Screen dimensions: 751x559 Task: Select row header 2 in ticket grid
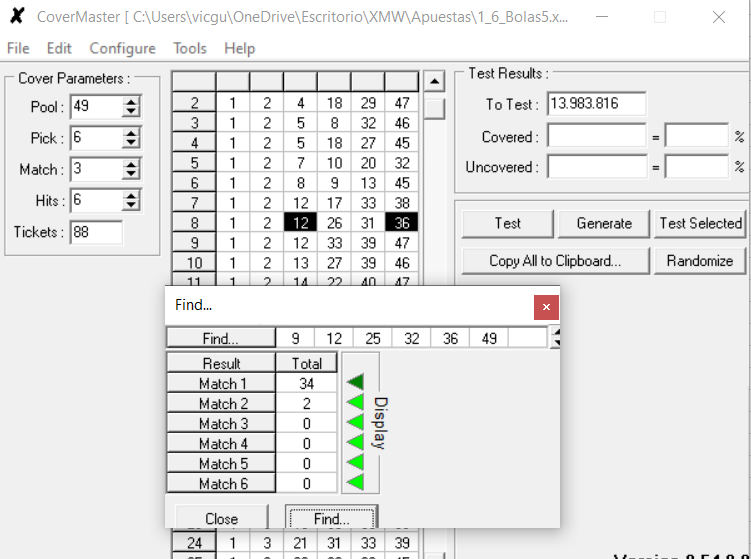[194, 103]
